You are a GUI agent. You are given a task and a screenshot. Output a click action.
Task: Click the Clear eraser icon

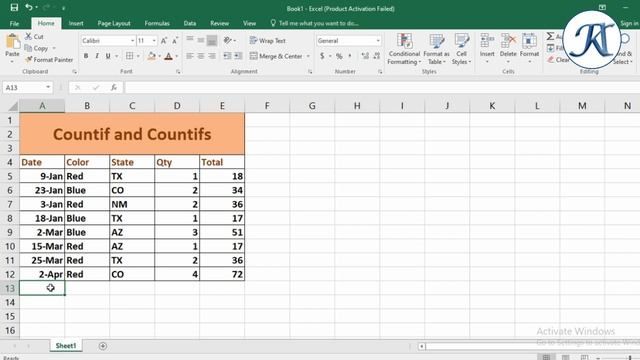pyautogui.click(x=551, y=60)
